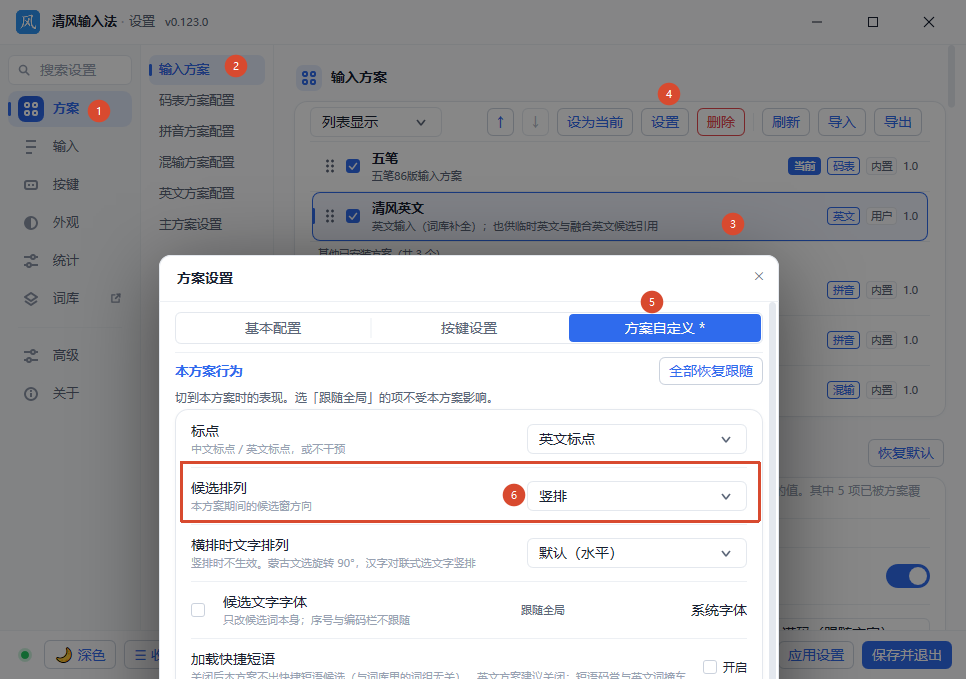Click the 保存并退出 button
This screenshot has width=966, height=679.
[906, 654]
